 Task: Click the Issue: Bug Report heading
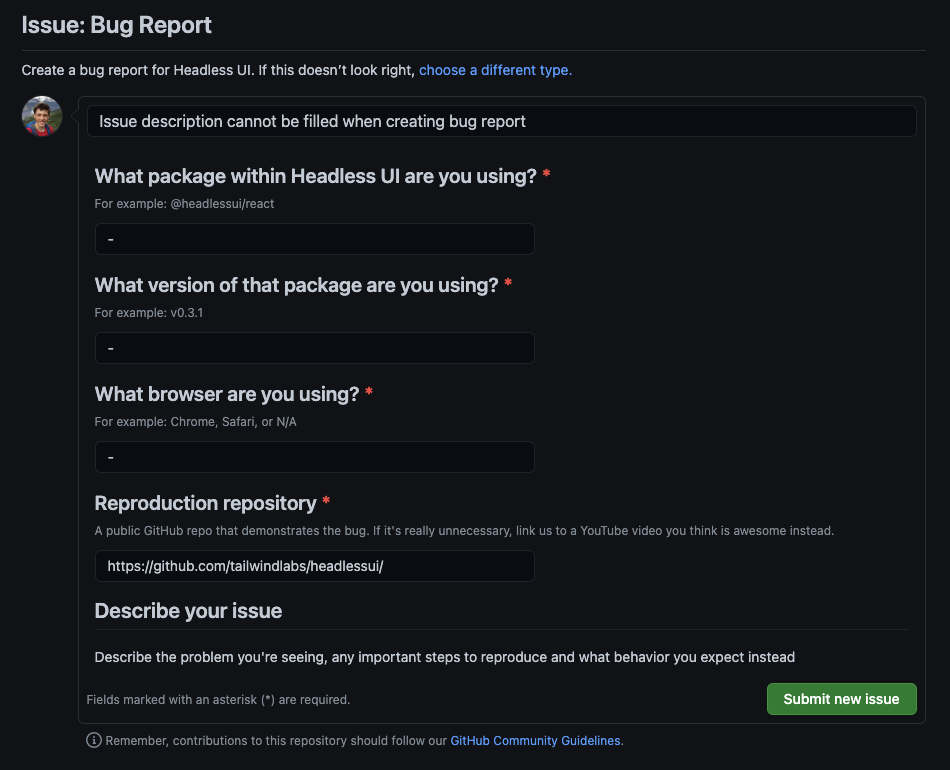(116, 24)
